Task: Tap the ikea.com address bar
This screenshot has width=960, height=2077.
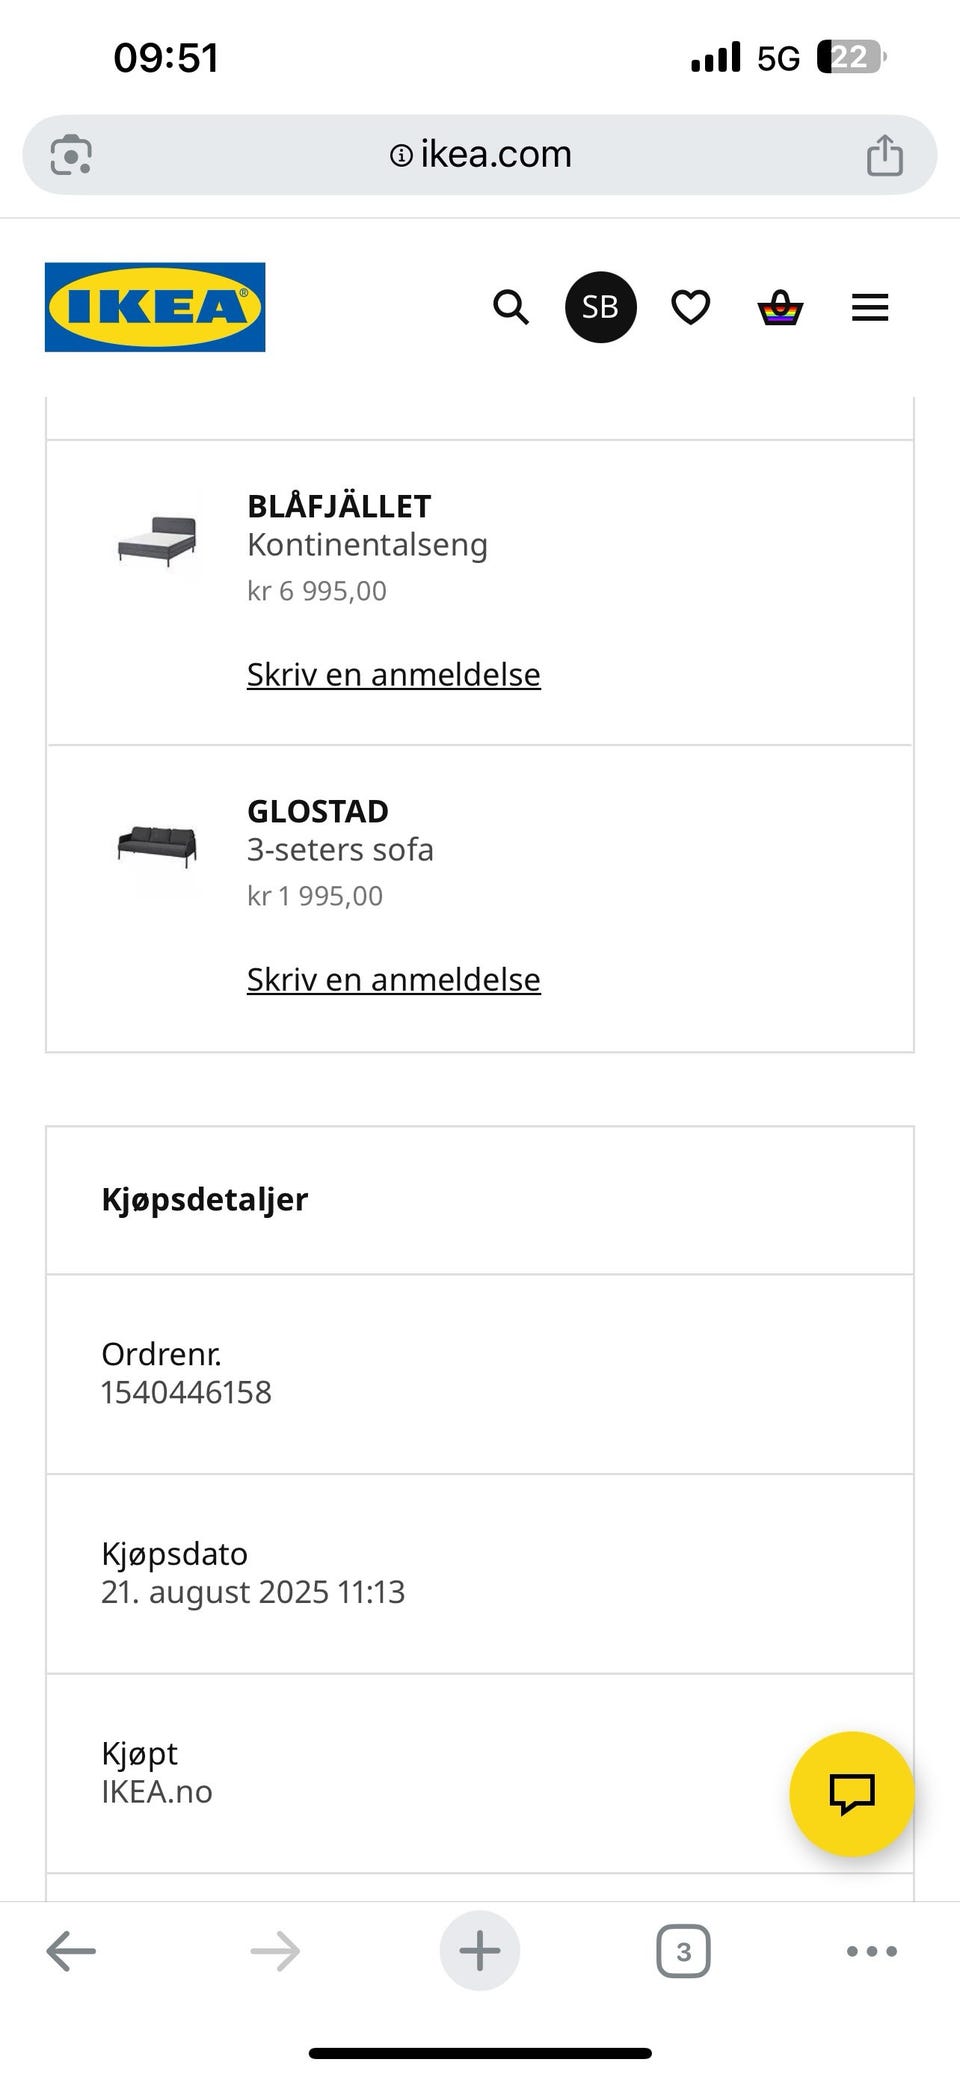Action: [480, 154]
